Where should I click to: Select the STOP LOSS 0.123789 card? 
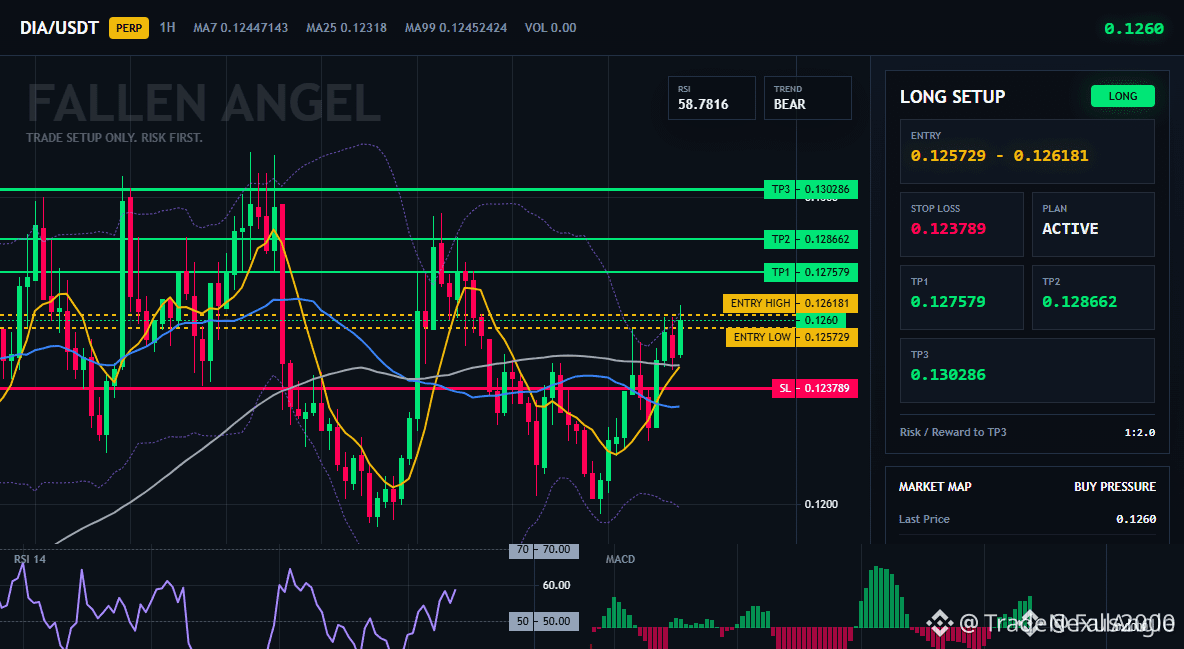961,224
